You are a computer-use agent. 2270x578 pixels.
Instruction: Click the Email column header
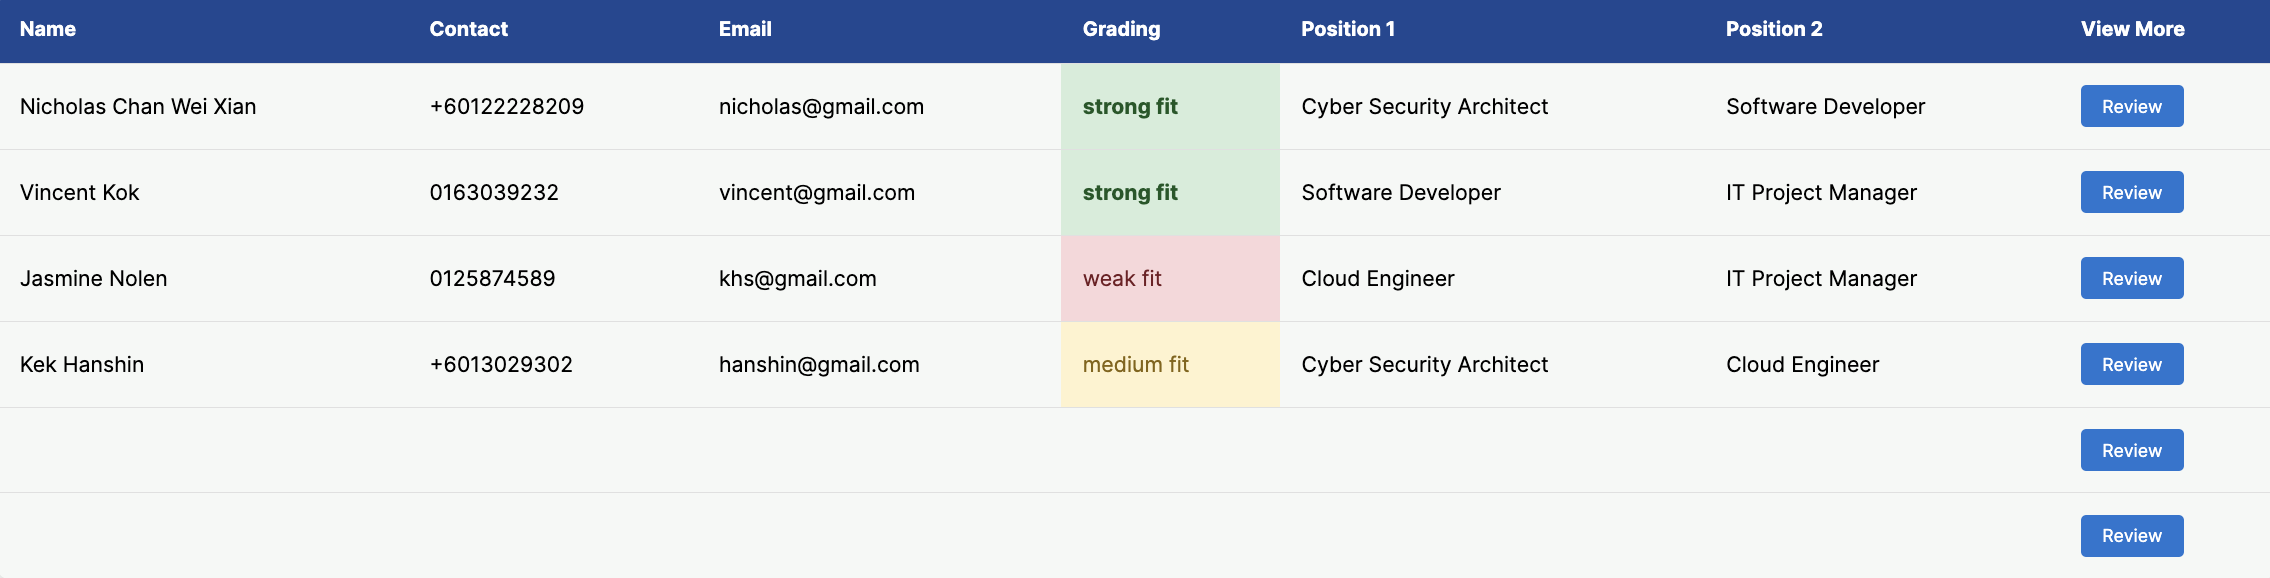click(745, 29)
